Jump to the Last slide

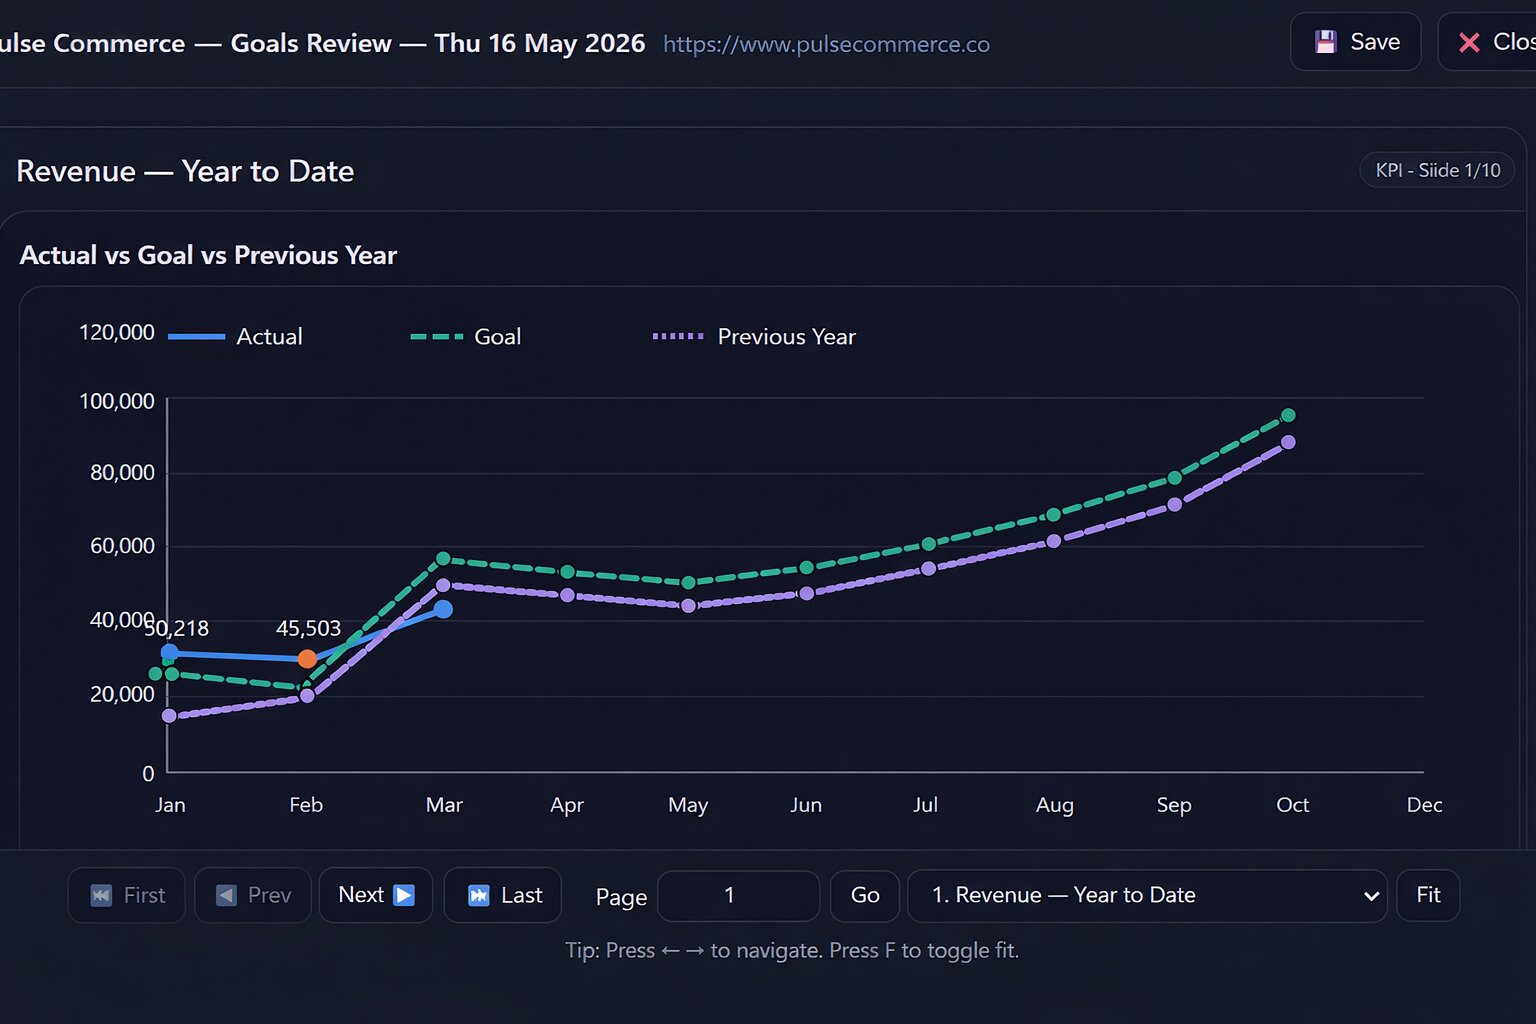503,895
